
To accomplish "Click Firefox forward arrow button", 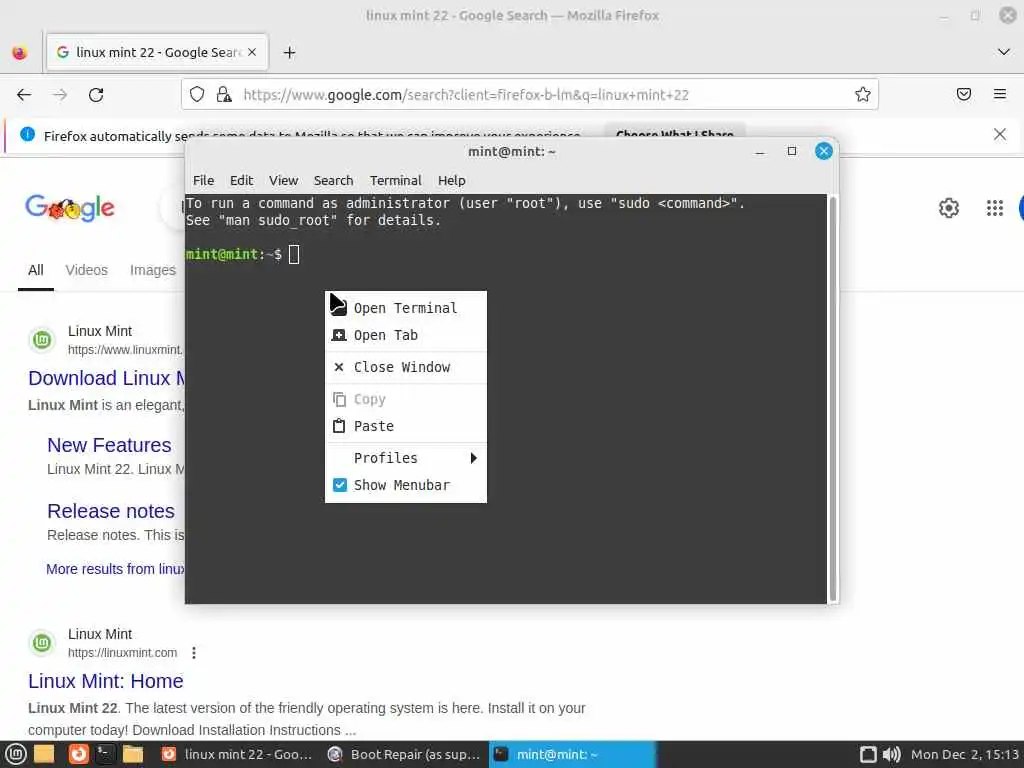I will point(60,95).
